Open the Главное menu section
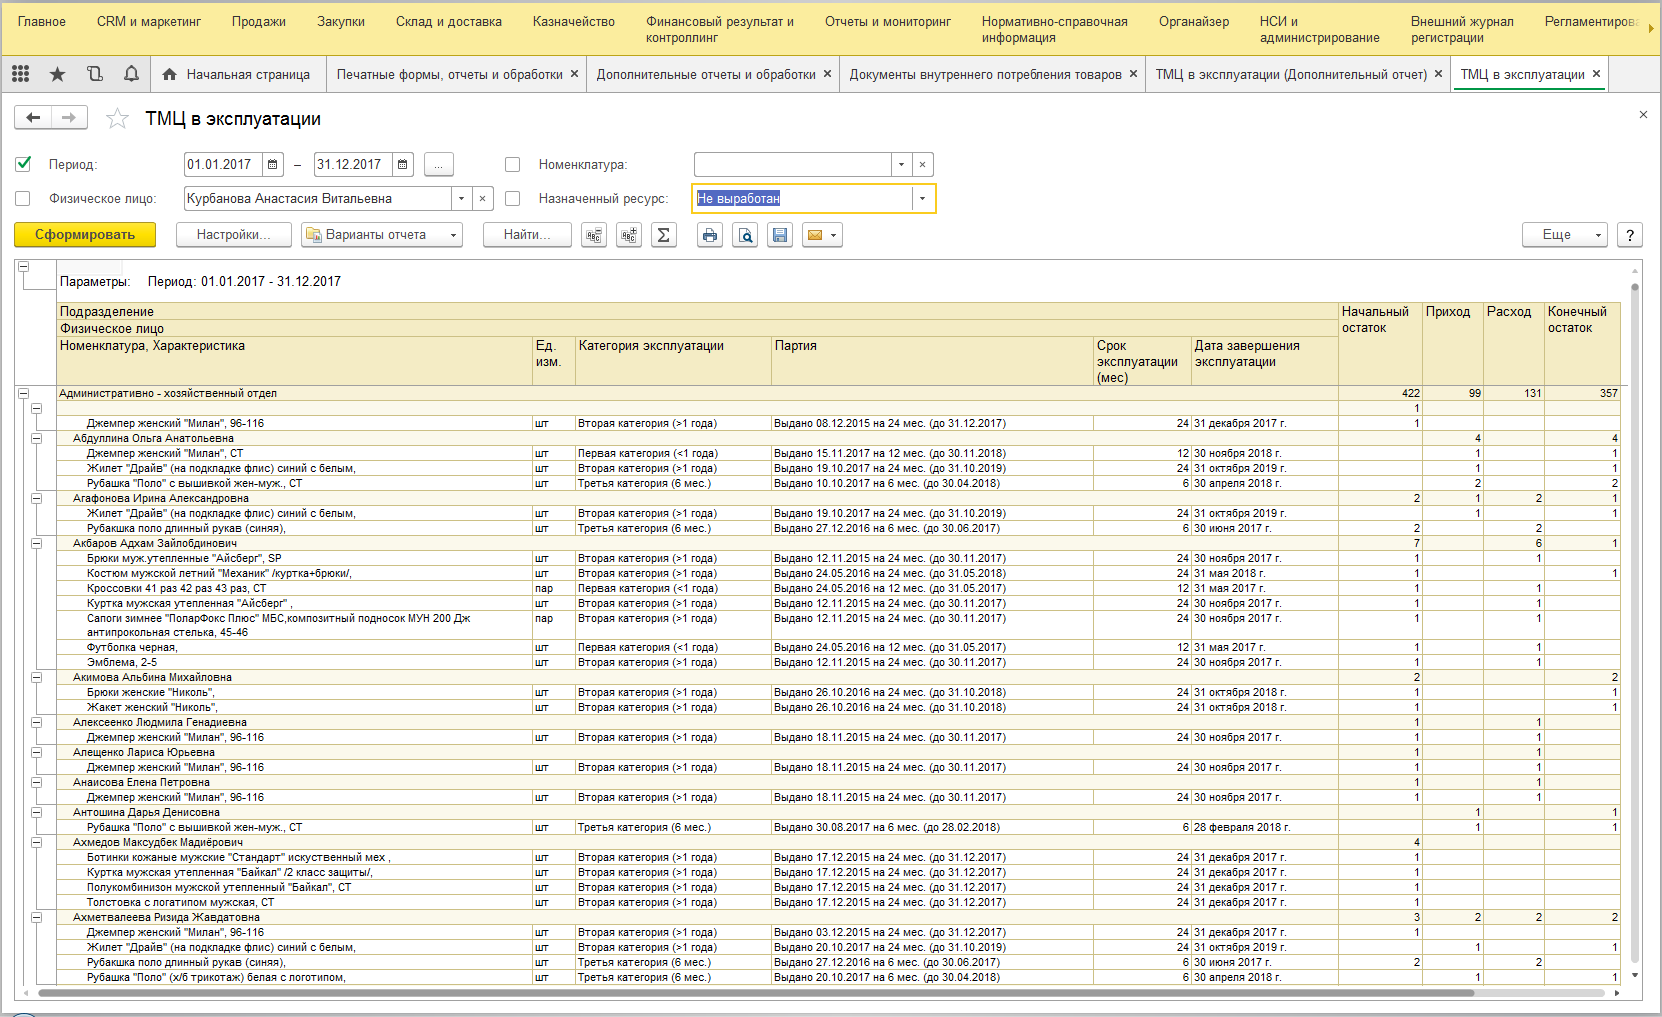This screenshot has width=1662, height=1017. tap(41, 21)
